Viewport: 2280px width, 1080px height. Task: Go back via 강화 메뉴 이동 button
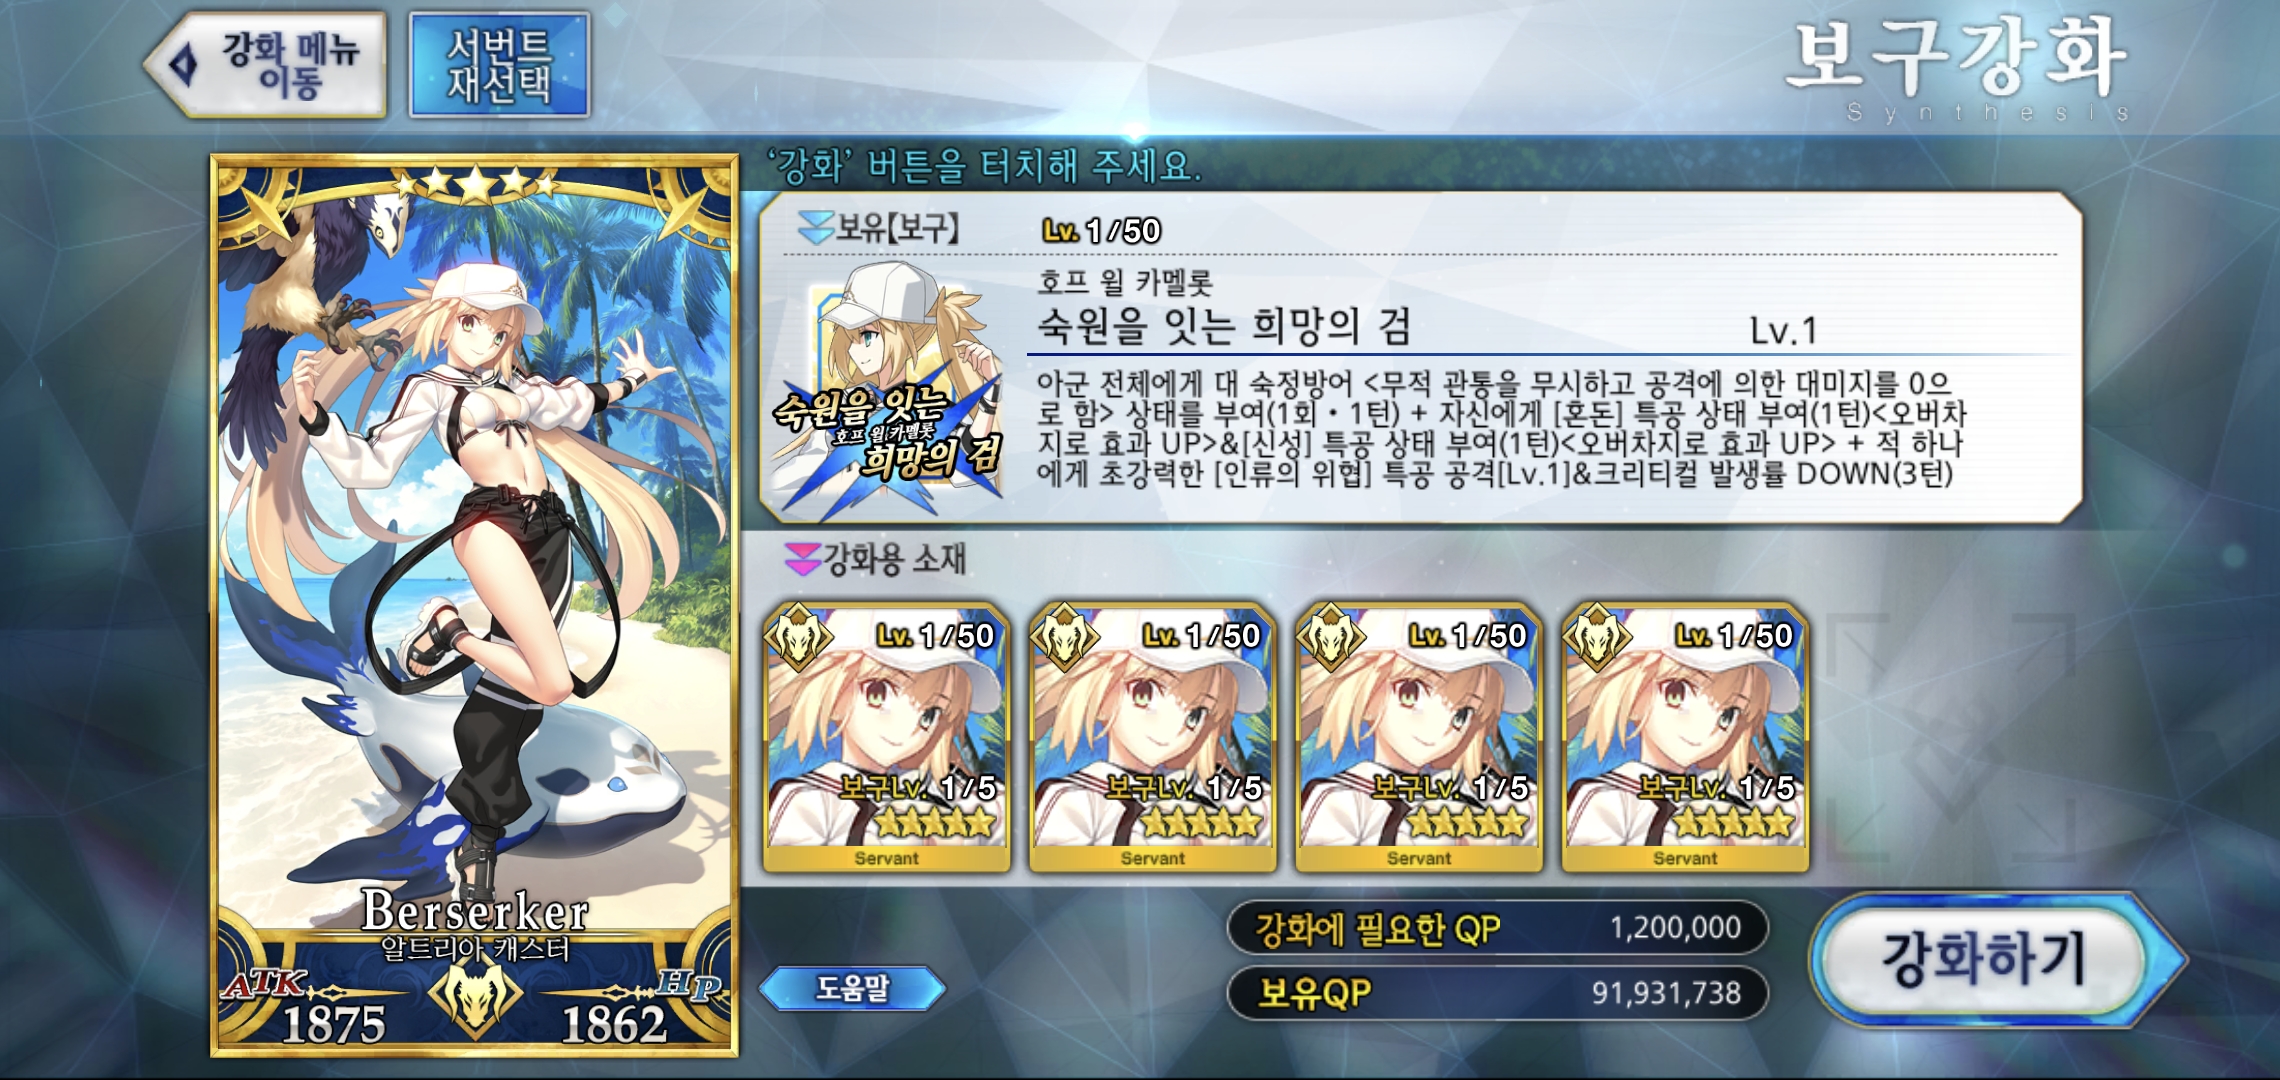(266, 66)
